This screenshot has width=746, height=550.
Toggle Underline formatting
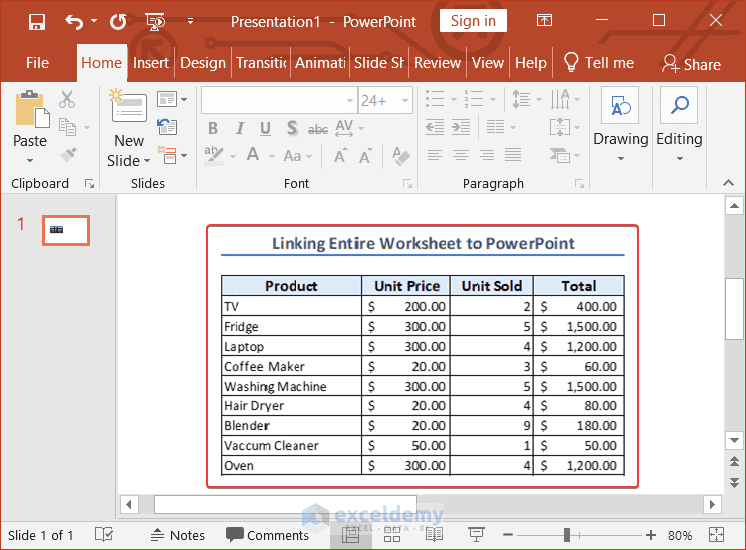(265, 128)
